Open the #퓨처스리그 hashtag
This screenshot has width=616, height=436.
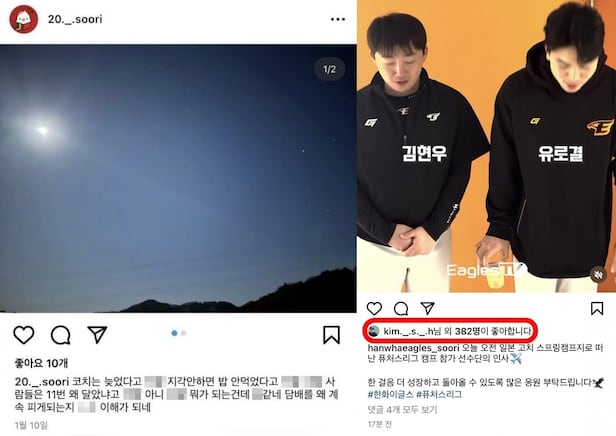tap(439, 394)
